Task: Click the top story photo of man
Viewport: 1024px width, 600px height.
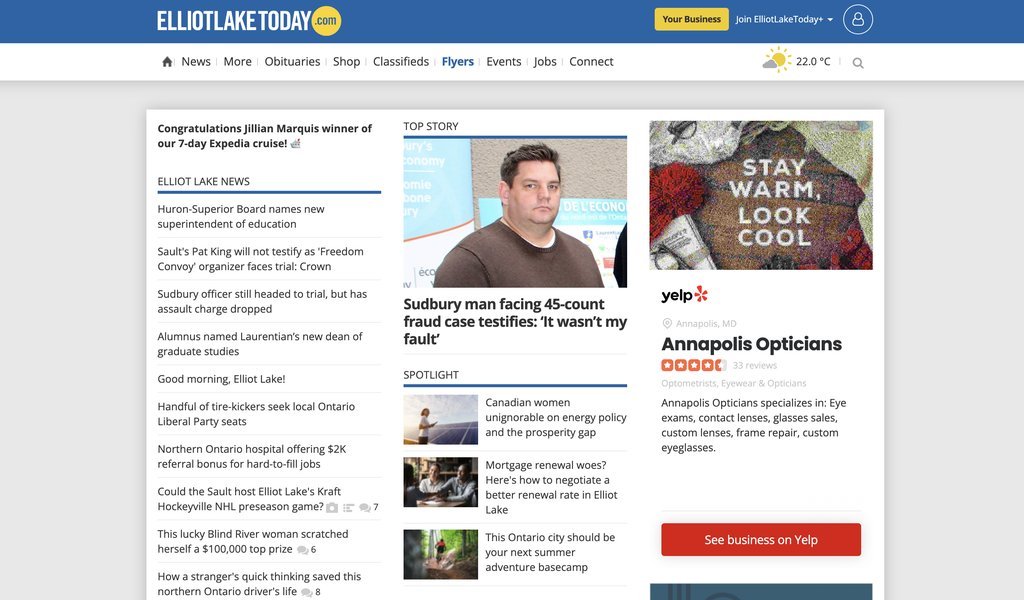Action: (515, 213)
